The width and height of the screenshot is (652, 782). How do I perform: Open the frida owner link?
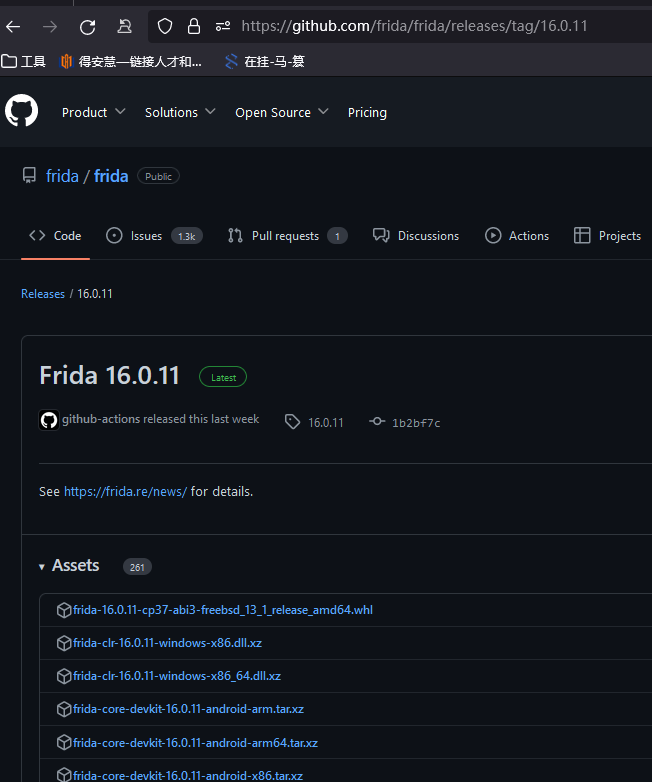click(62, 176)
